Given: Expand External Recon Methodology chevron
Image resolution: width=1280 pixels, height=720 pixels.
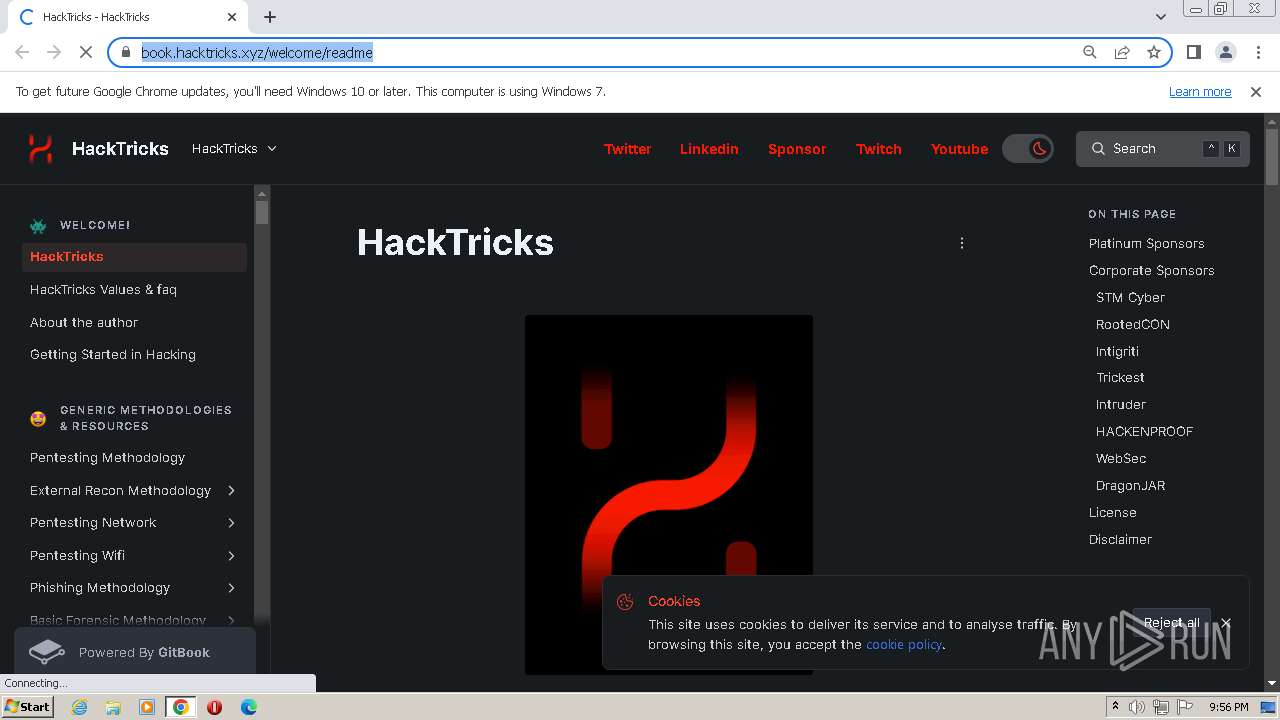Looking at the screenshot, I should pyautogui.click(x=231, y=490).
